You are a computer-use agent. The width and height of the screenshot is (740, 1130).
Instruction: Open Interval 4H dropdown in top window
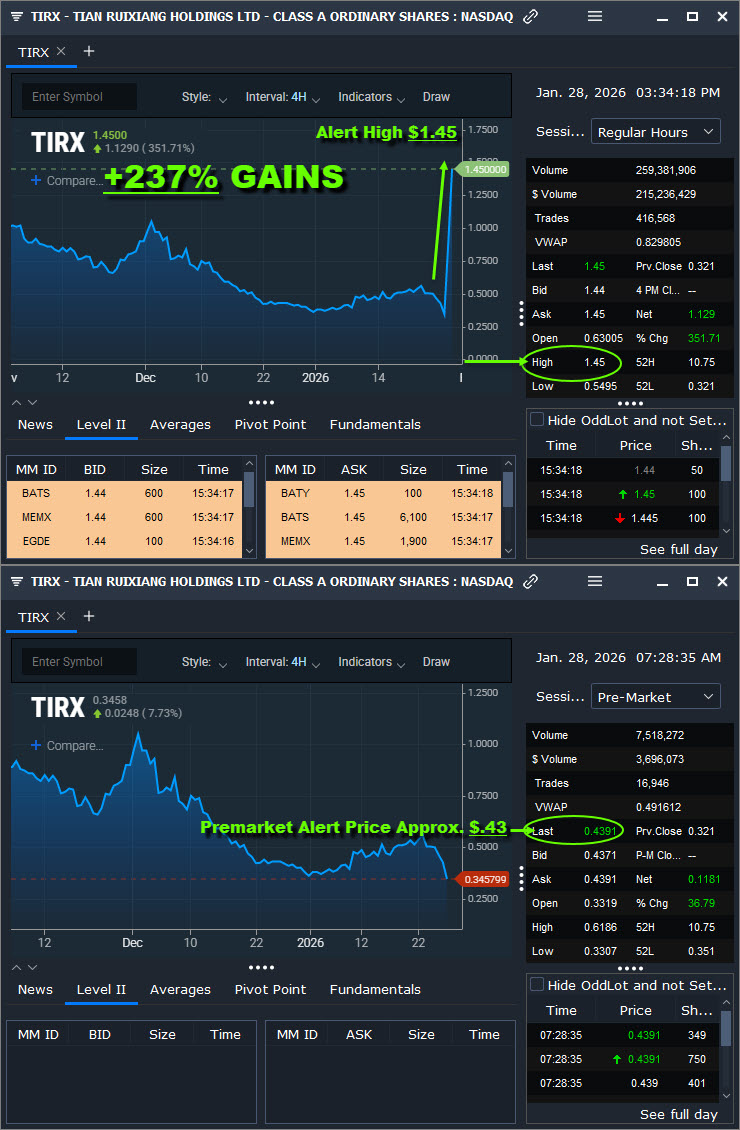[282, 97]
